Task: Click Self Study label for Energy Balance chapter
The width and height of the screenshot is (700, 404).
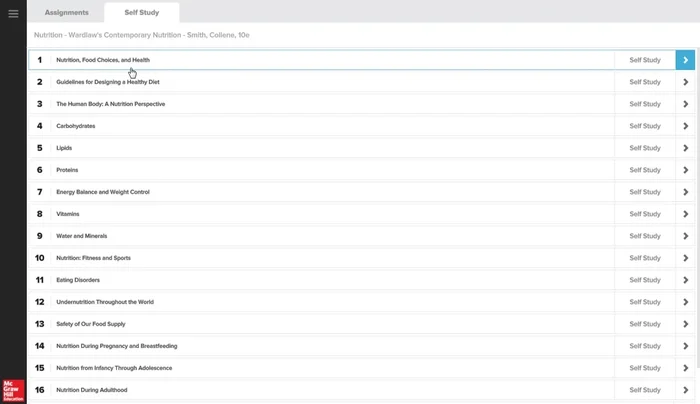Action: coord(645,192)
